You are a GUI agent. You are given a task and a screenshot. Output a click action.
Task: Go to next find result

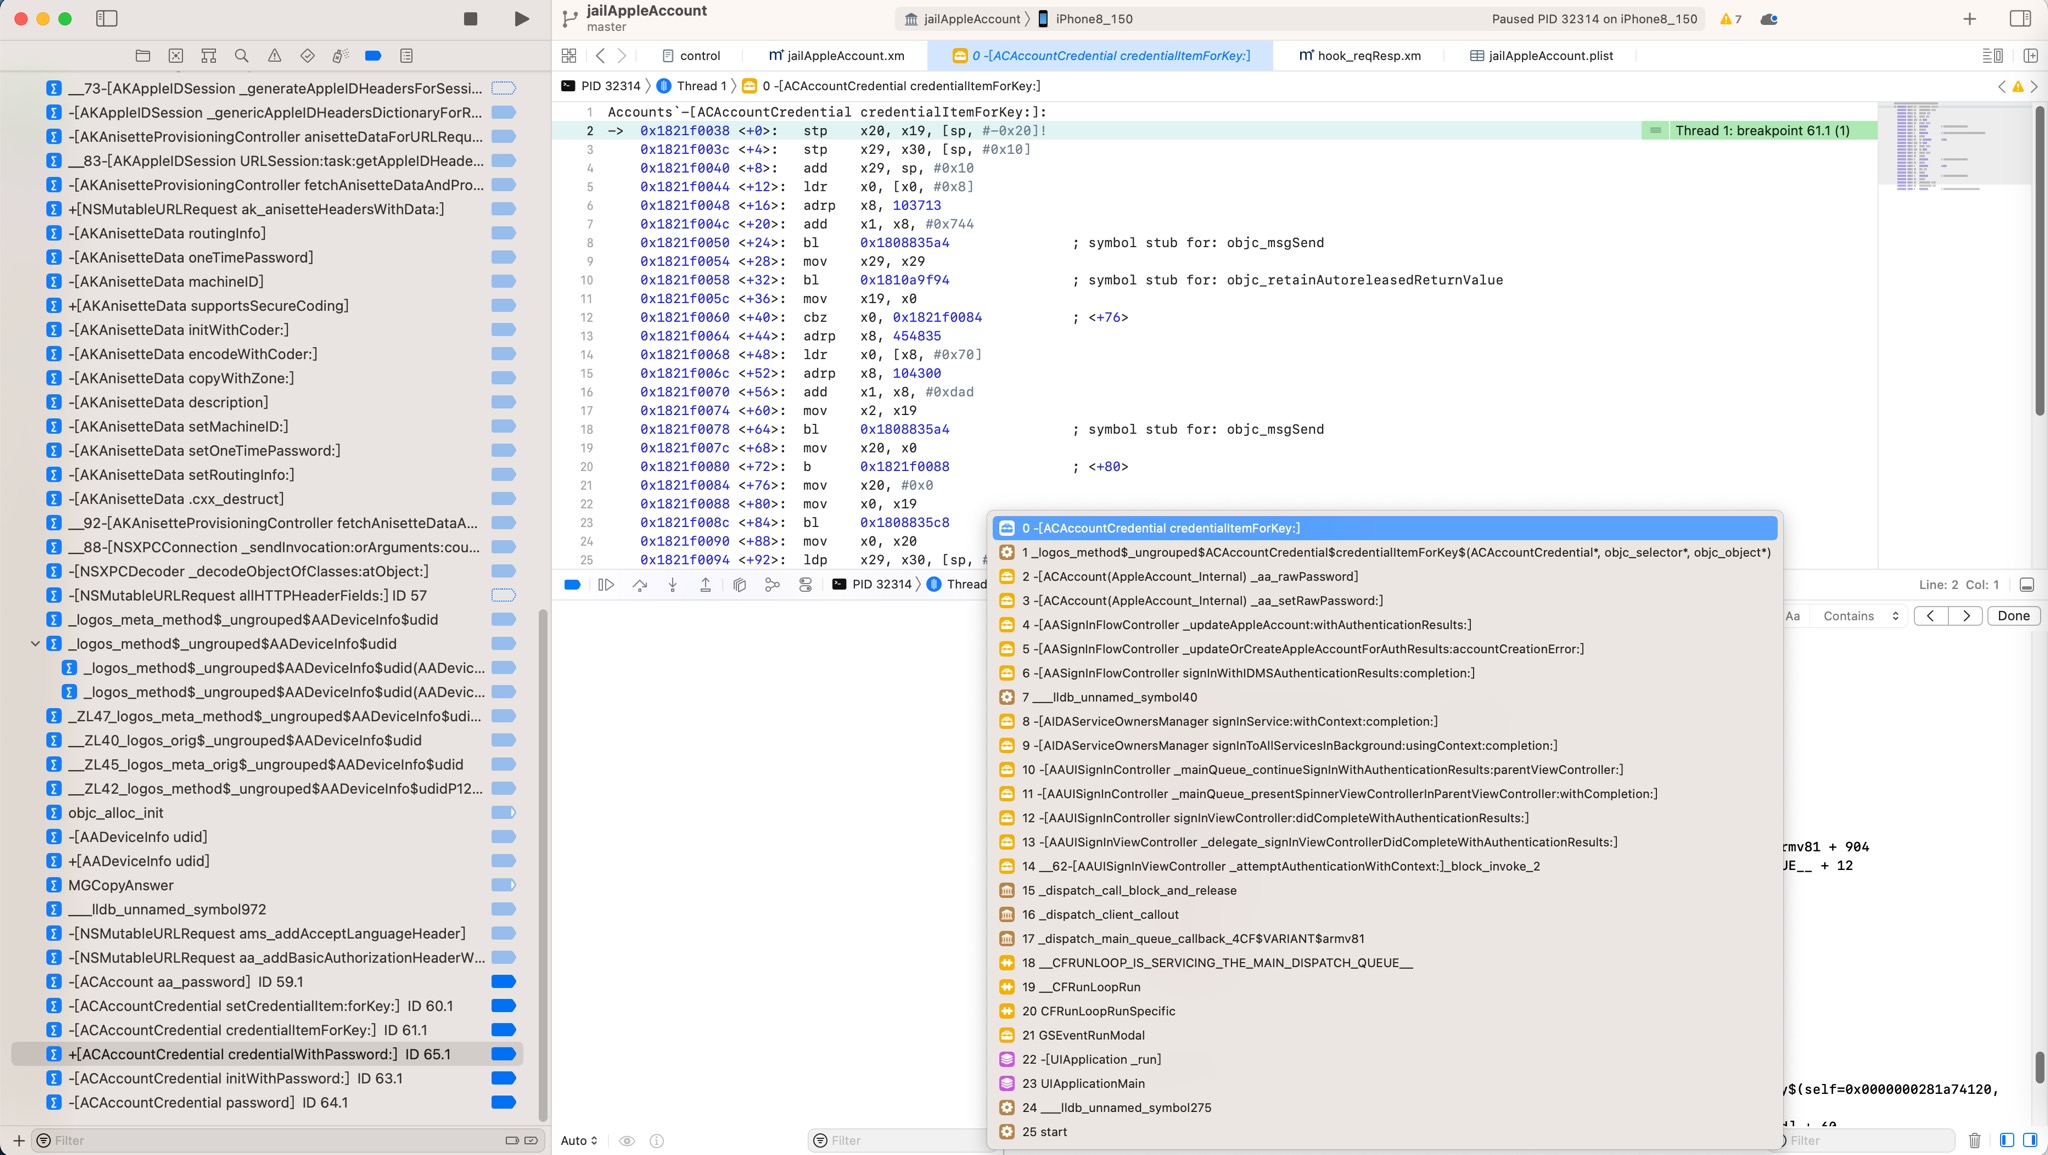pos(1965,616)
